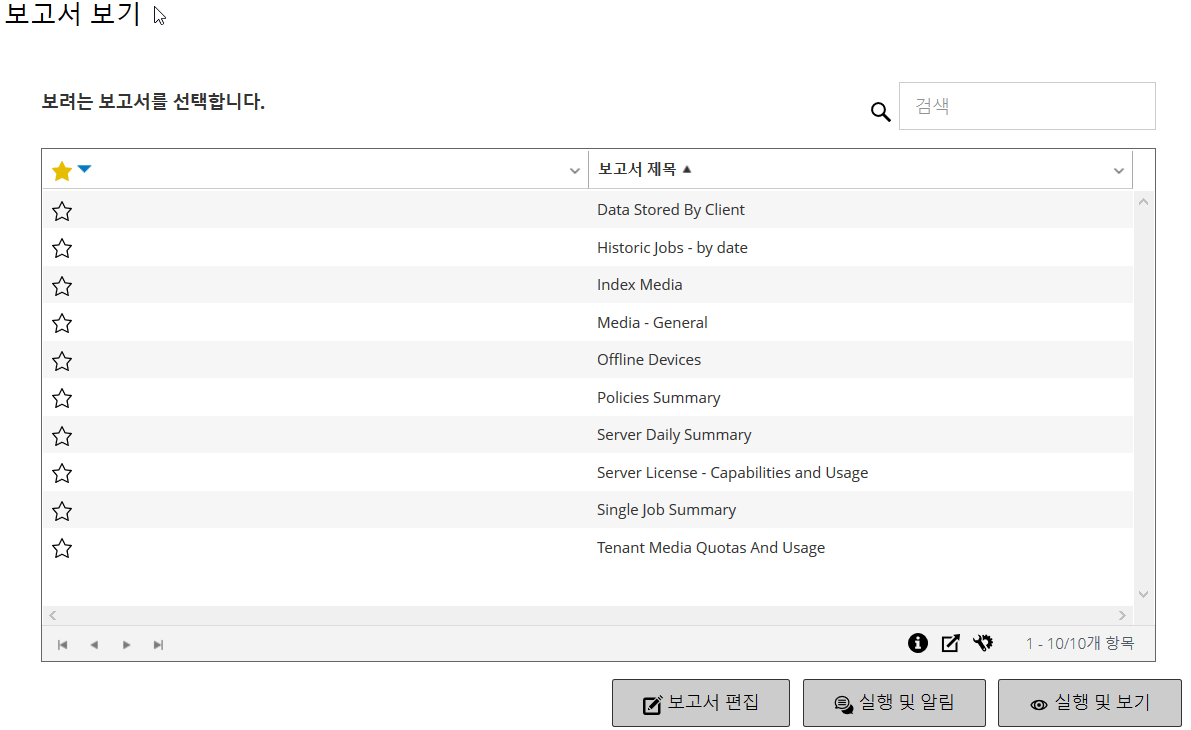
Task: Click the info icon in grid footer
Action: tap(918, 643)
